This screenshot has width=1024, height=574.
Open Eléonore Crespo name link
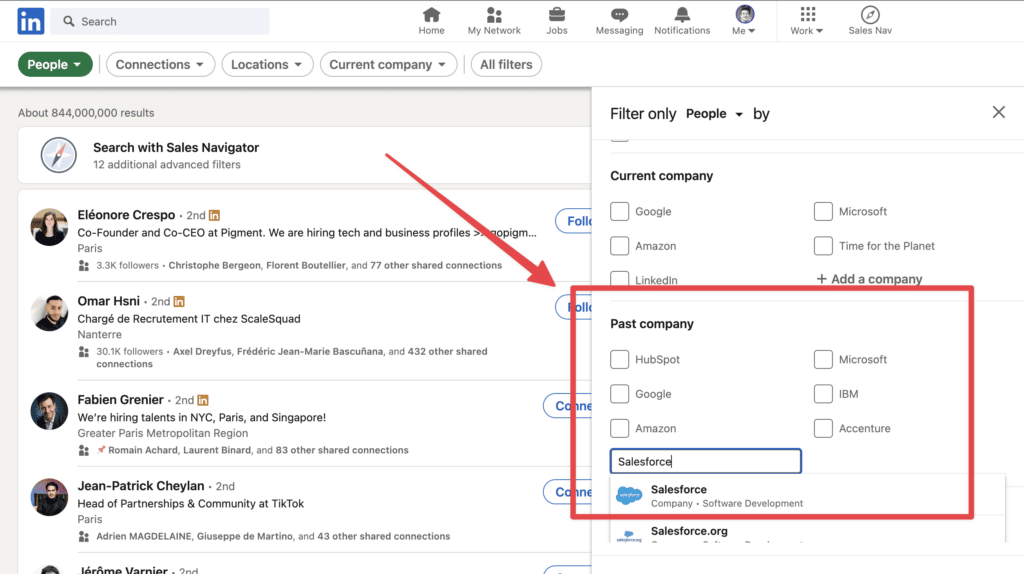[x=126, y=215]
